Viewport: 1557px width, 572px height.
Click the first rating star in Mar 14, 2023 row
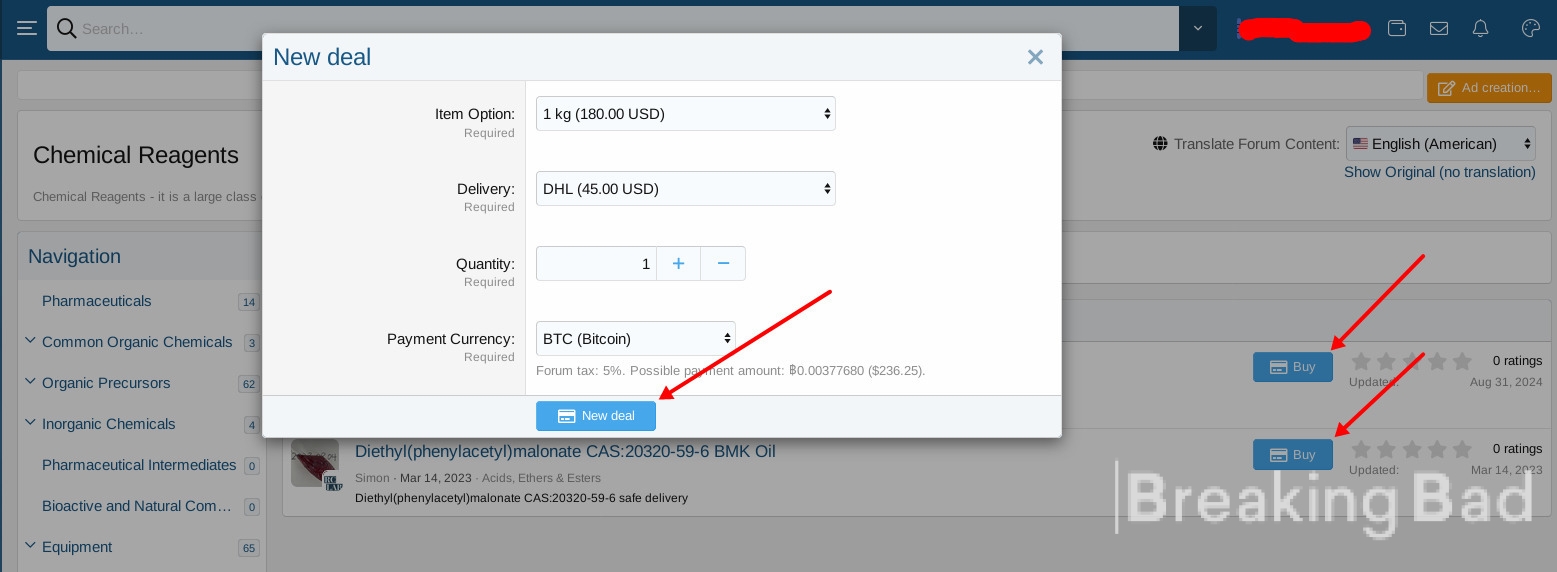pos(1361,449)
